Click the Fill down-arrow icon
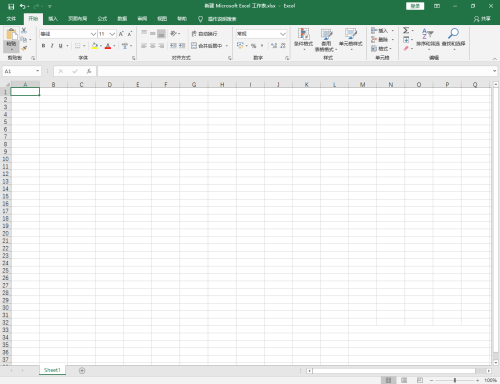 (x=406, y=40)
